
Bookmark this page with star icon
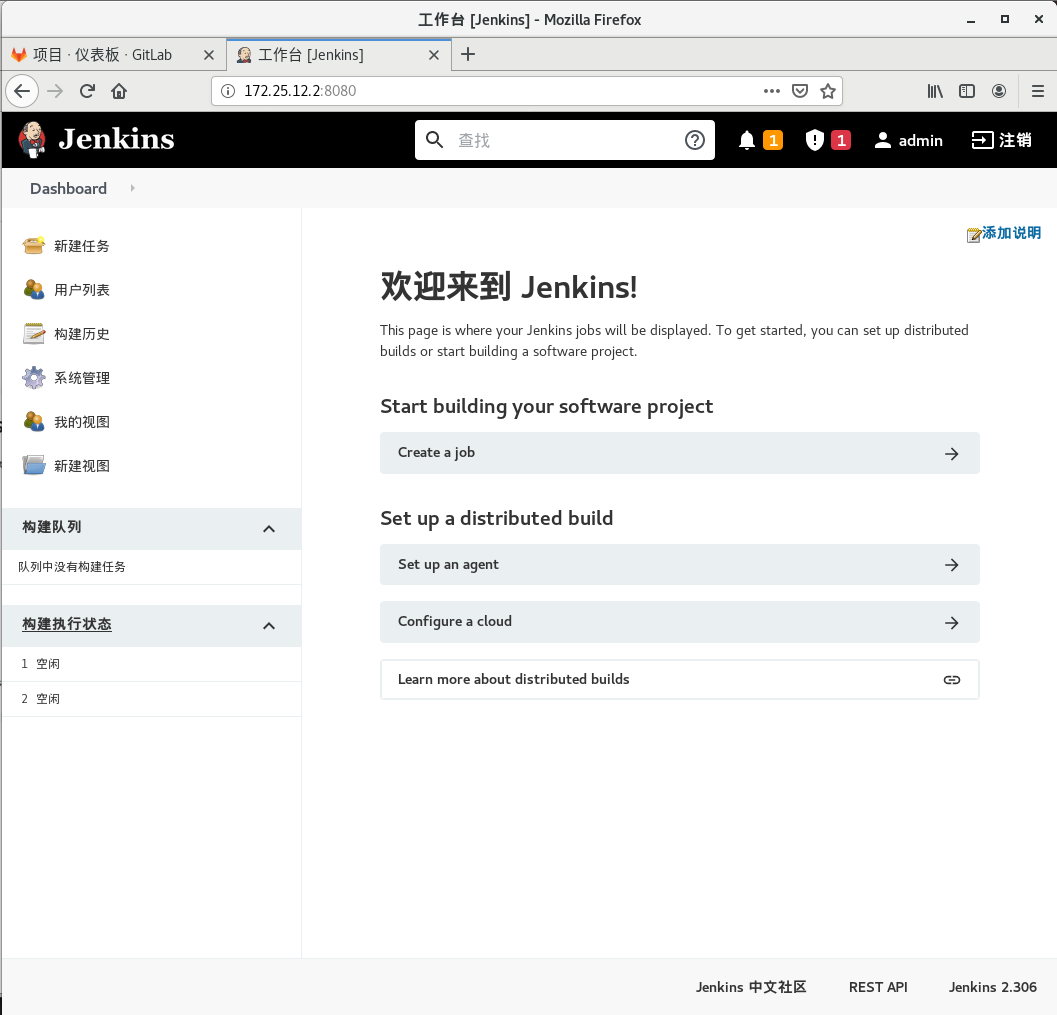(x=828, y=91)
